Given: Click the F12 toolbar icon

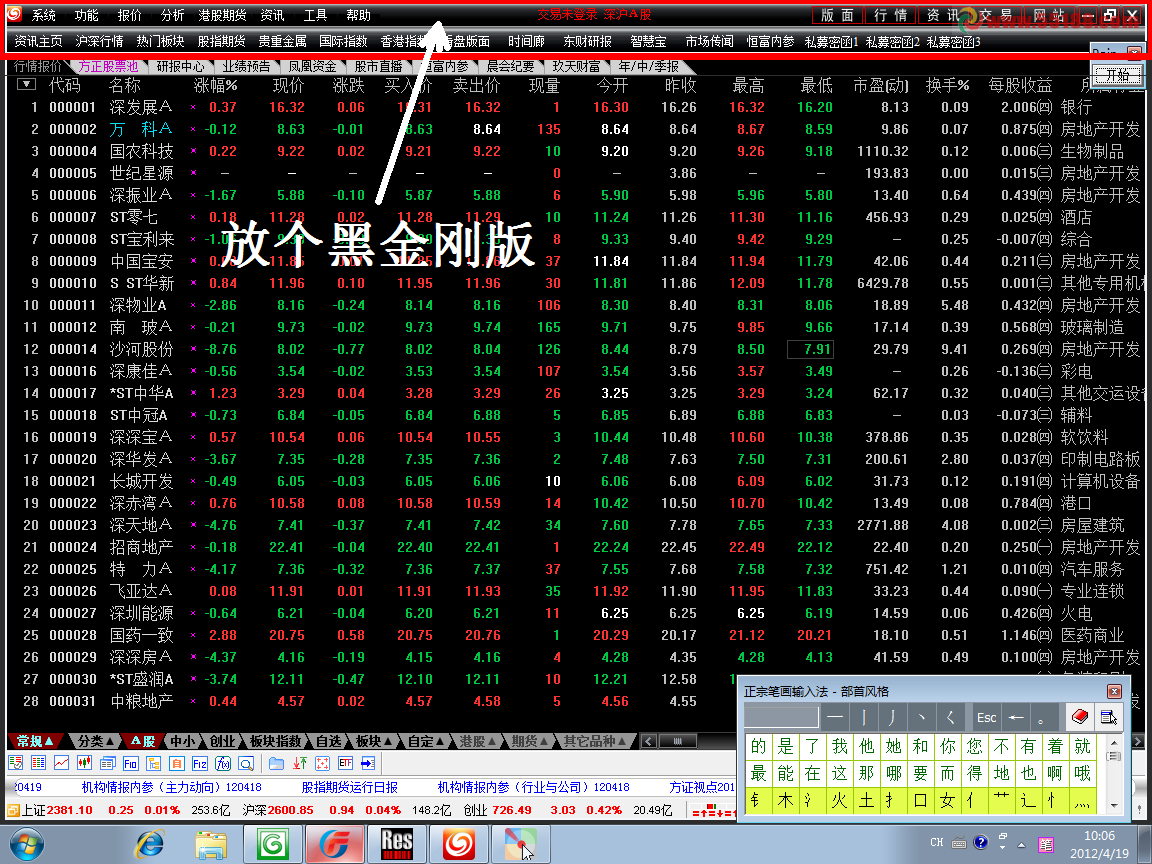Looking at the screenshot, I should click(x=200, y=763).
